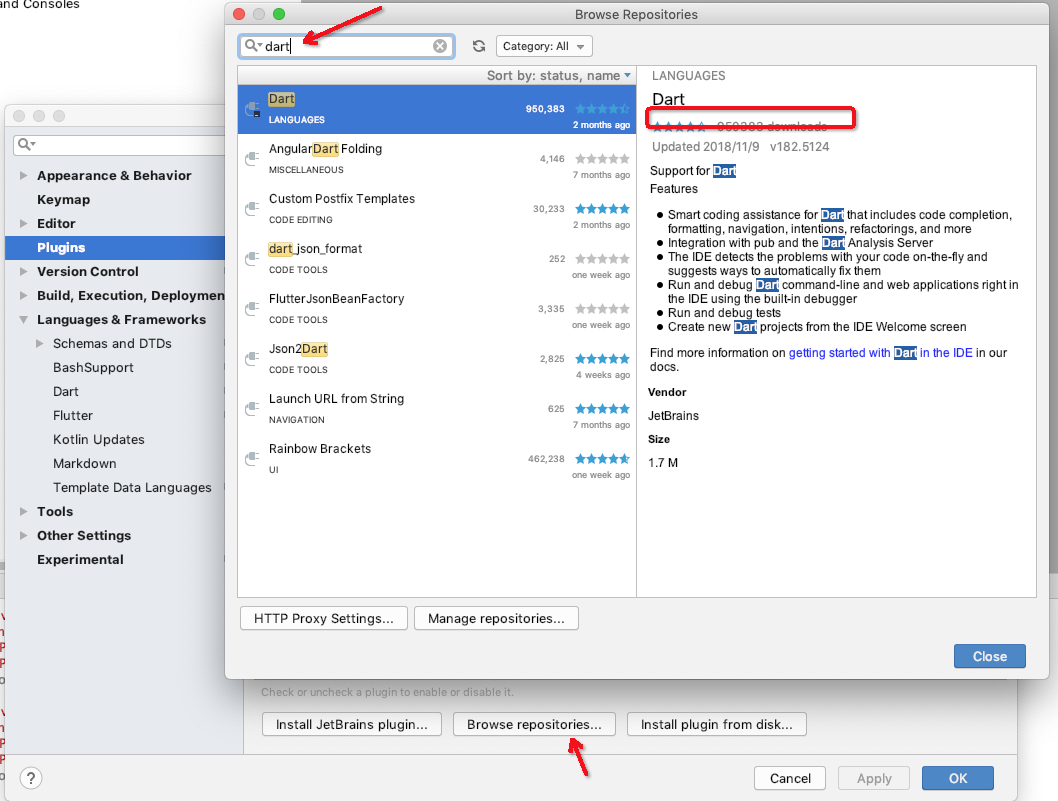Open the Category: All dropdown
Viewport: 1058px width, 801px height.
544,46
